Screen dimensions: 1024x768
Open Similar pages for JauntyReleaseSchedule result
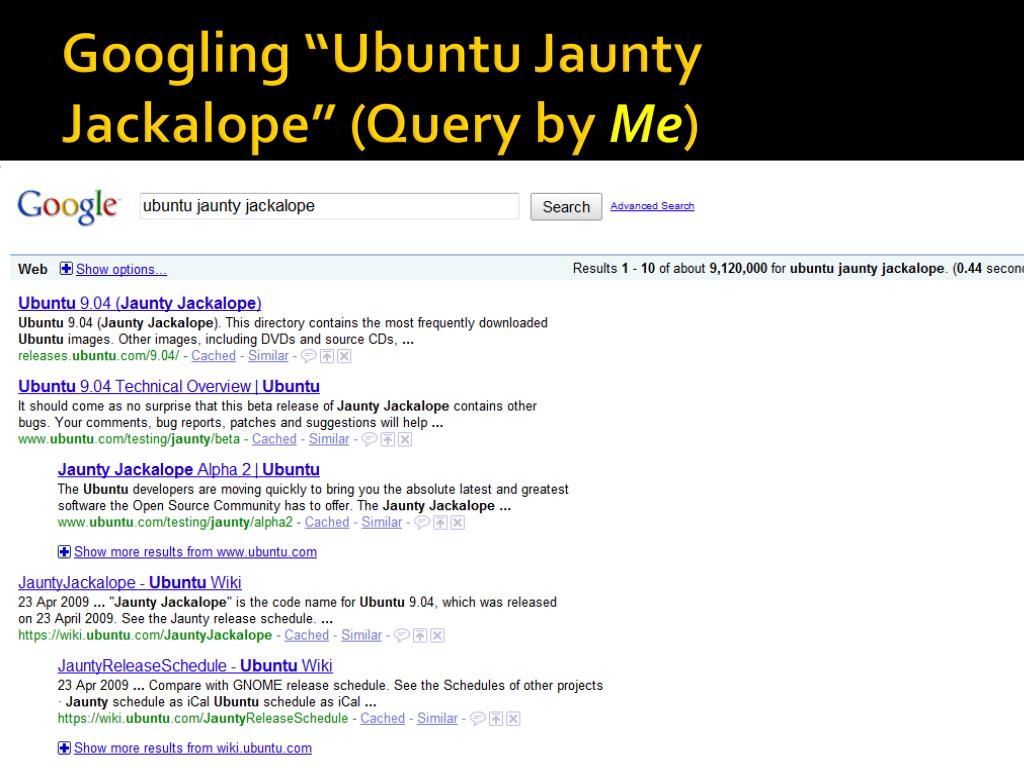[x=438, y=718]
